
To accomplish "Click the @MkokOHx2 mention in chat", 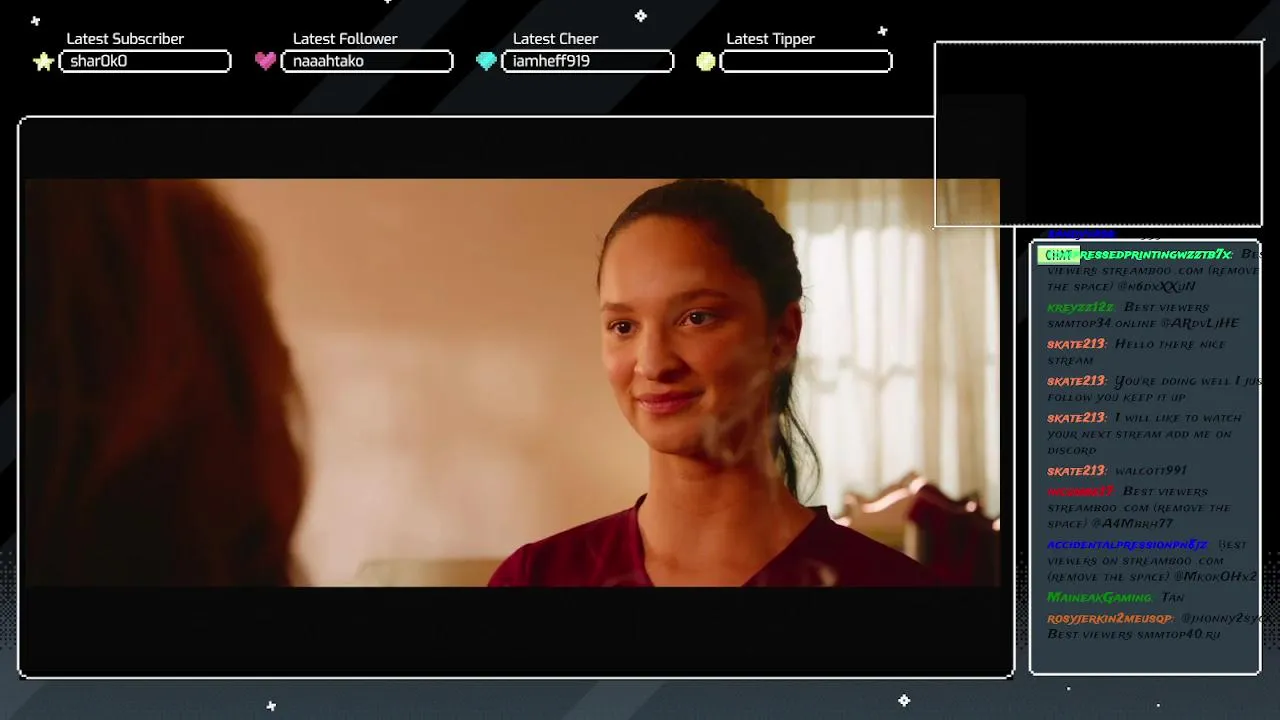I will point(1214,577).
